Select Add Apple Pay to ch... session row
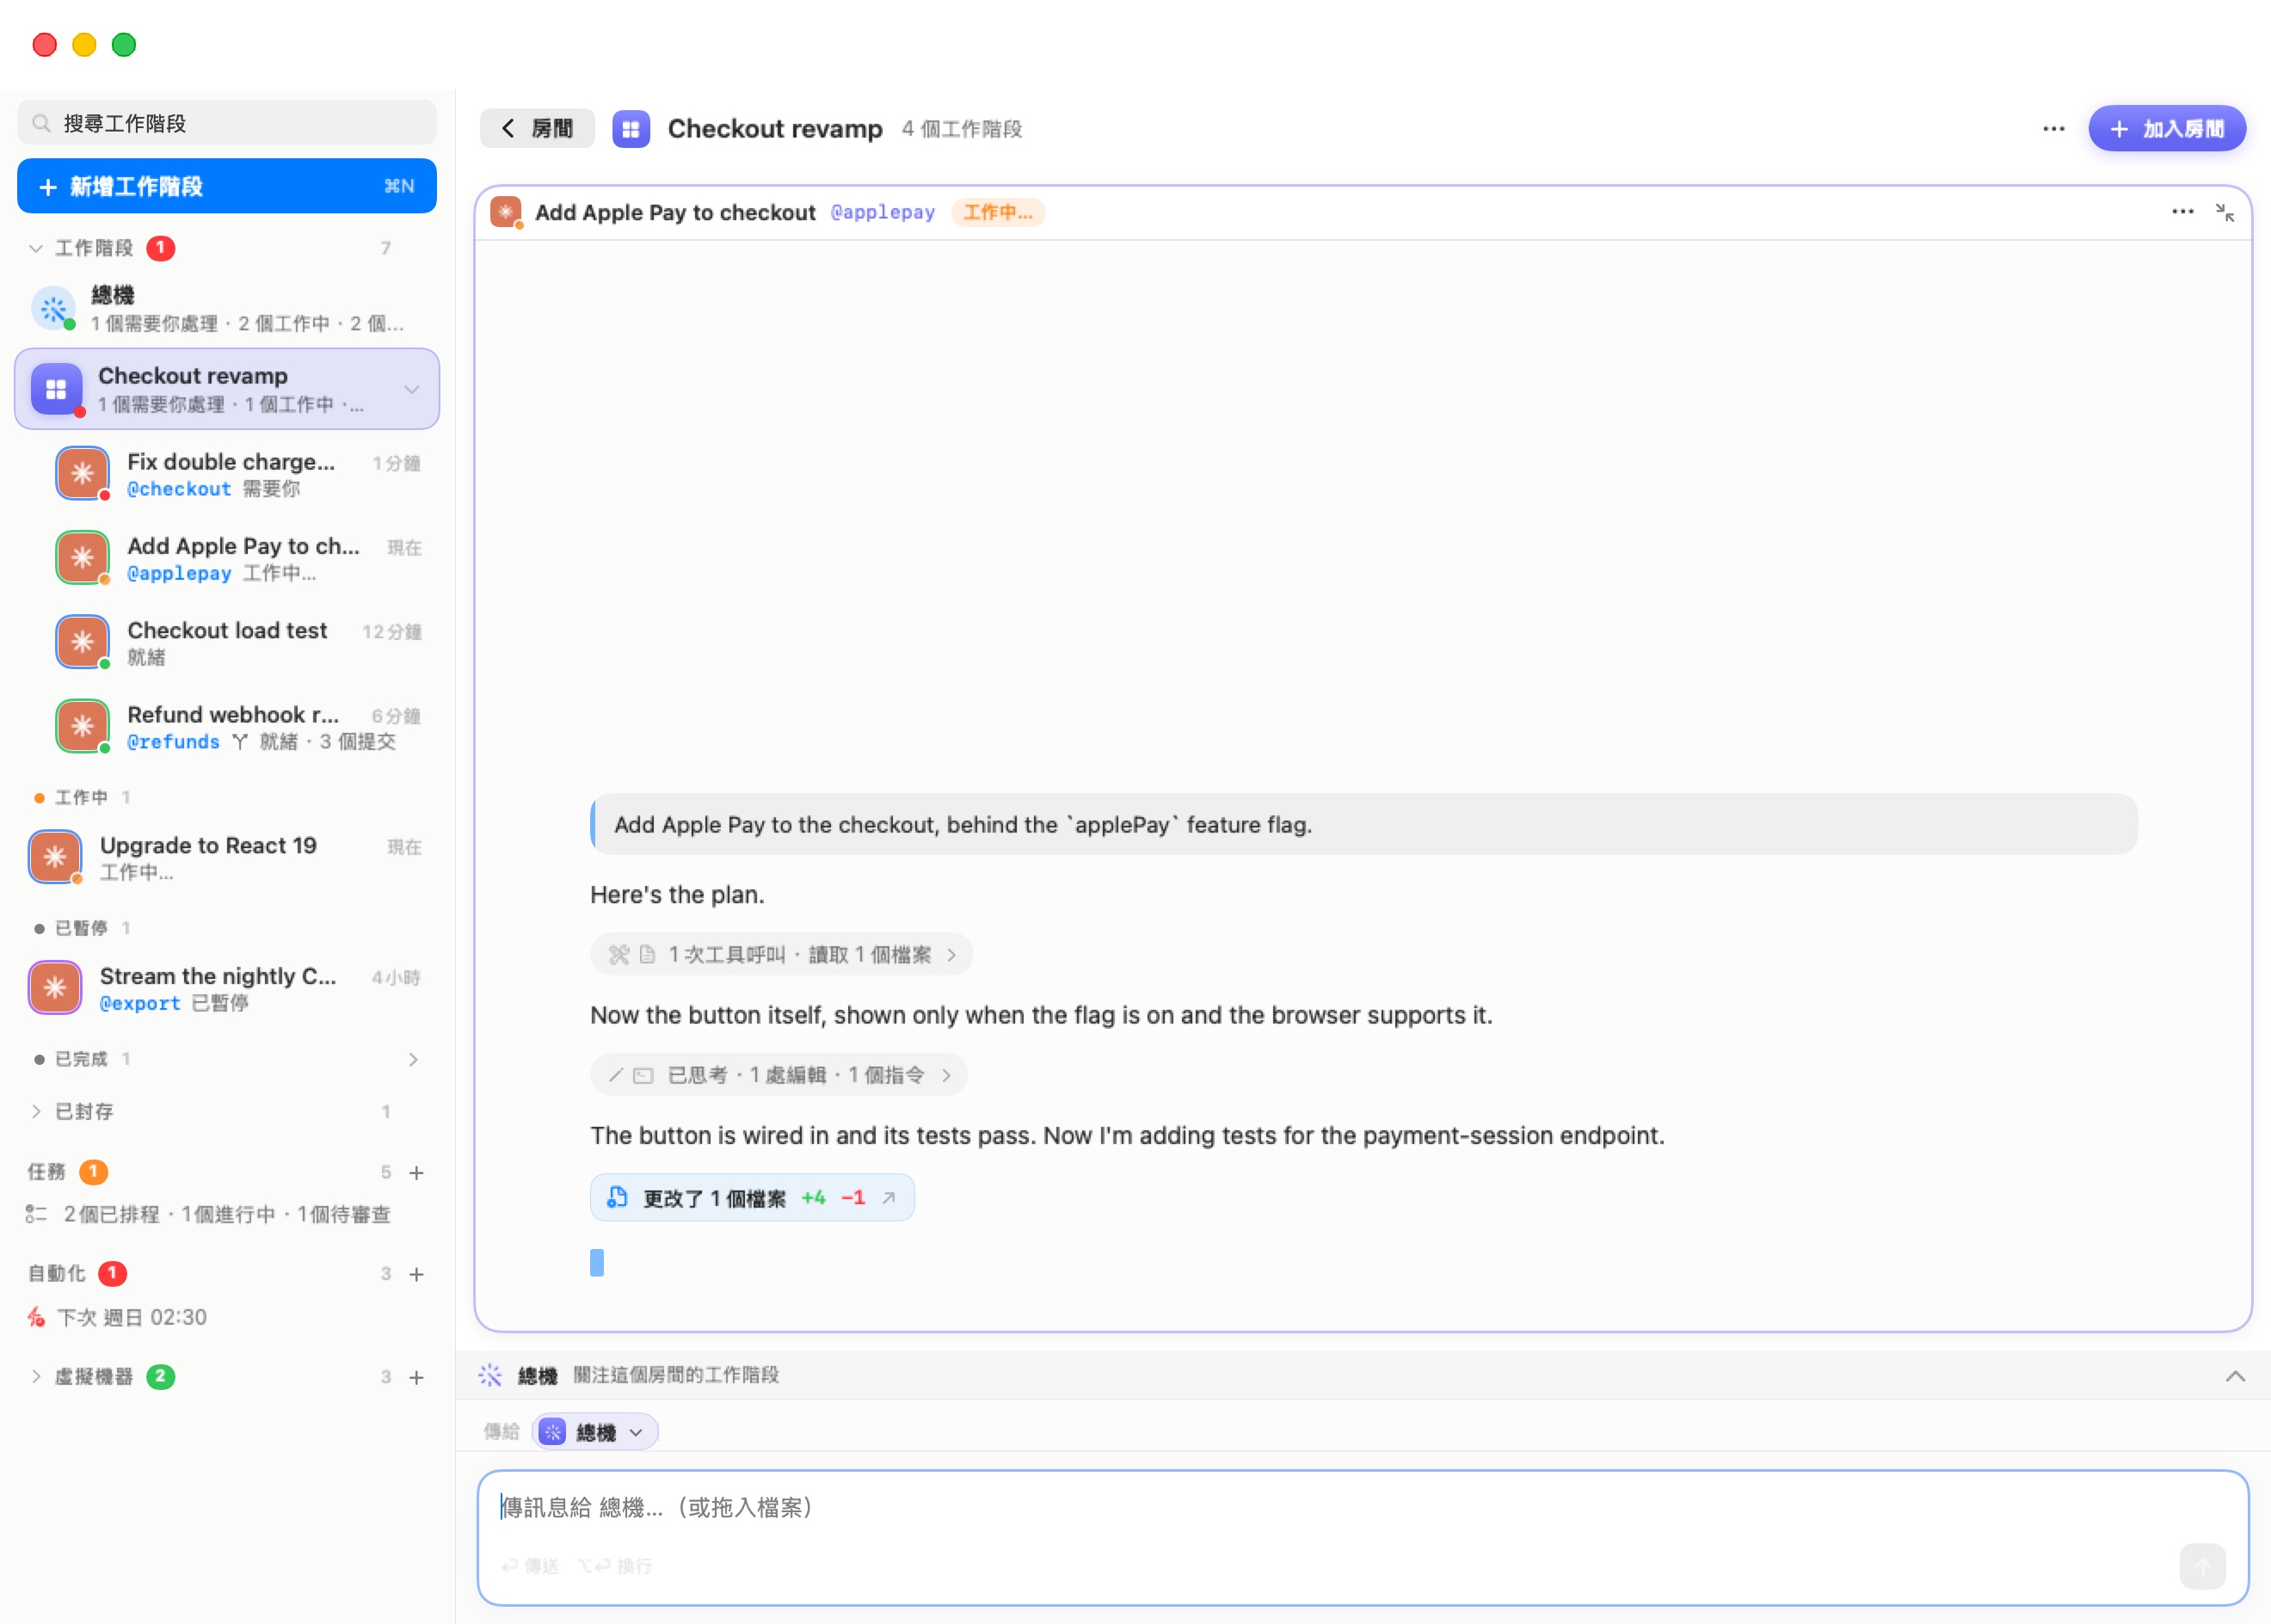Screen dimensions: 2271x1624 pos(227,559)
